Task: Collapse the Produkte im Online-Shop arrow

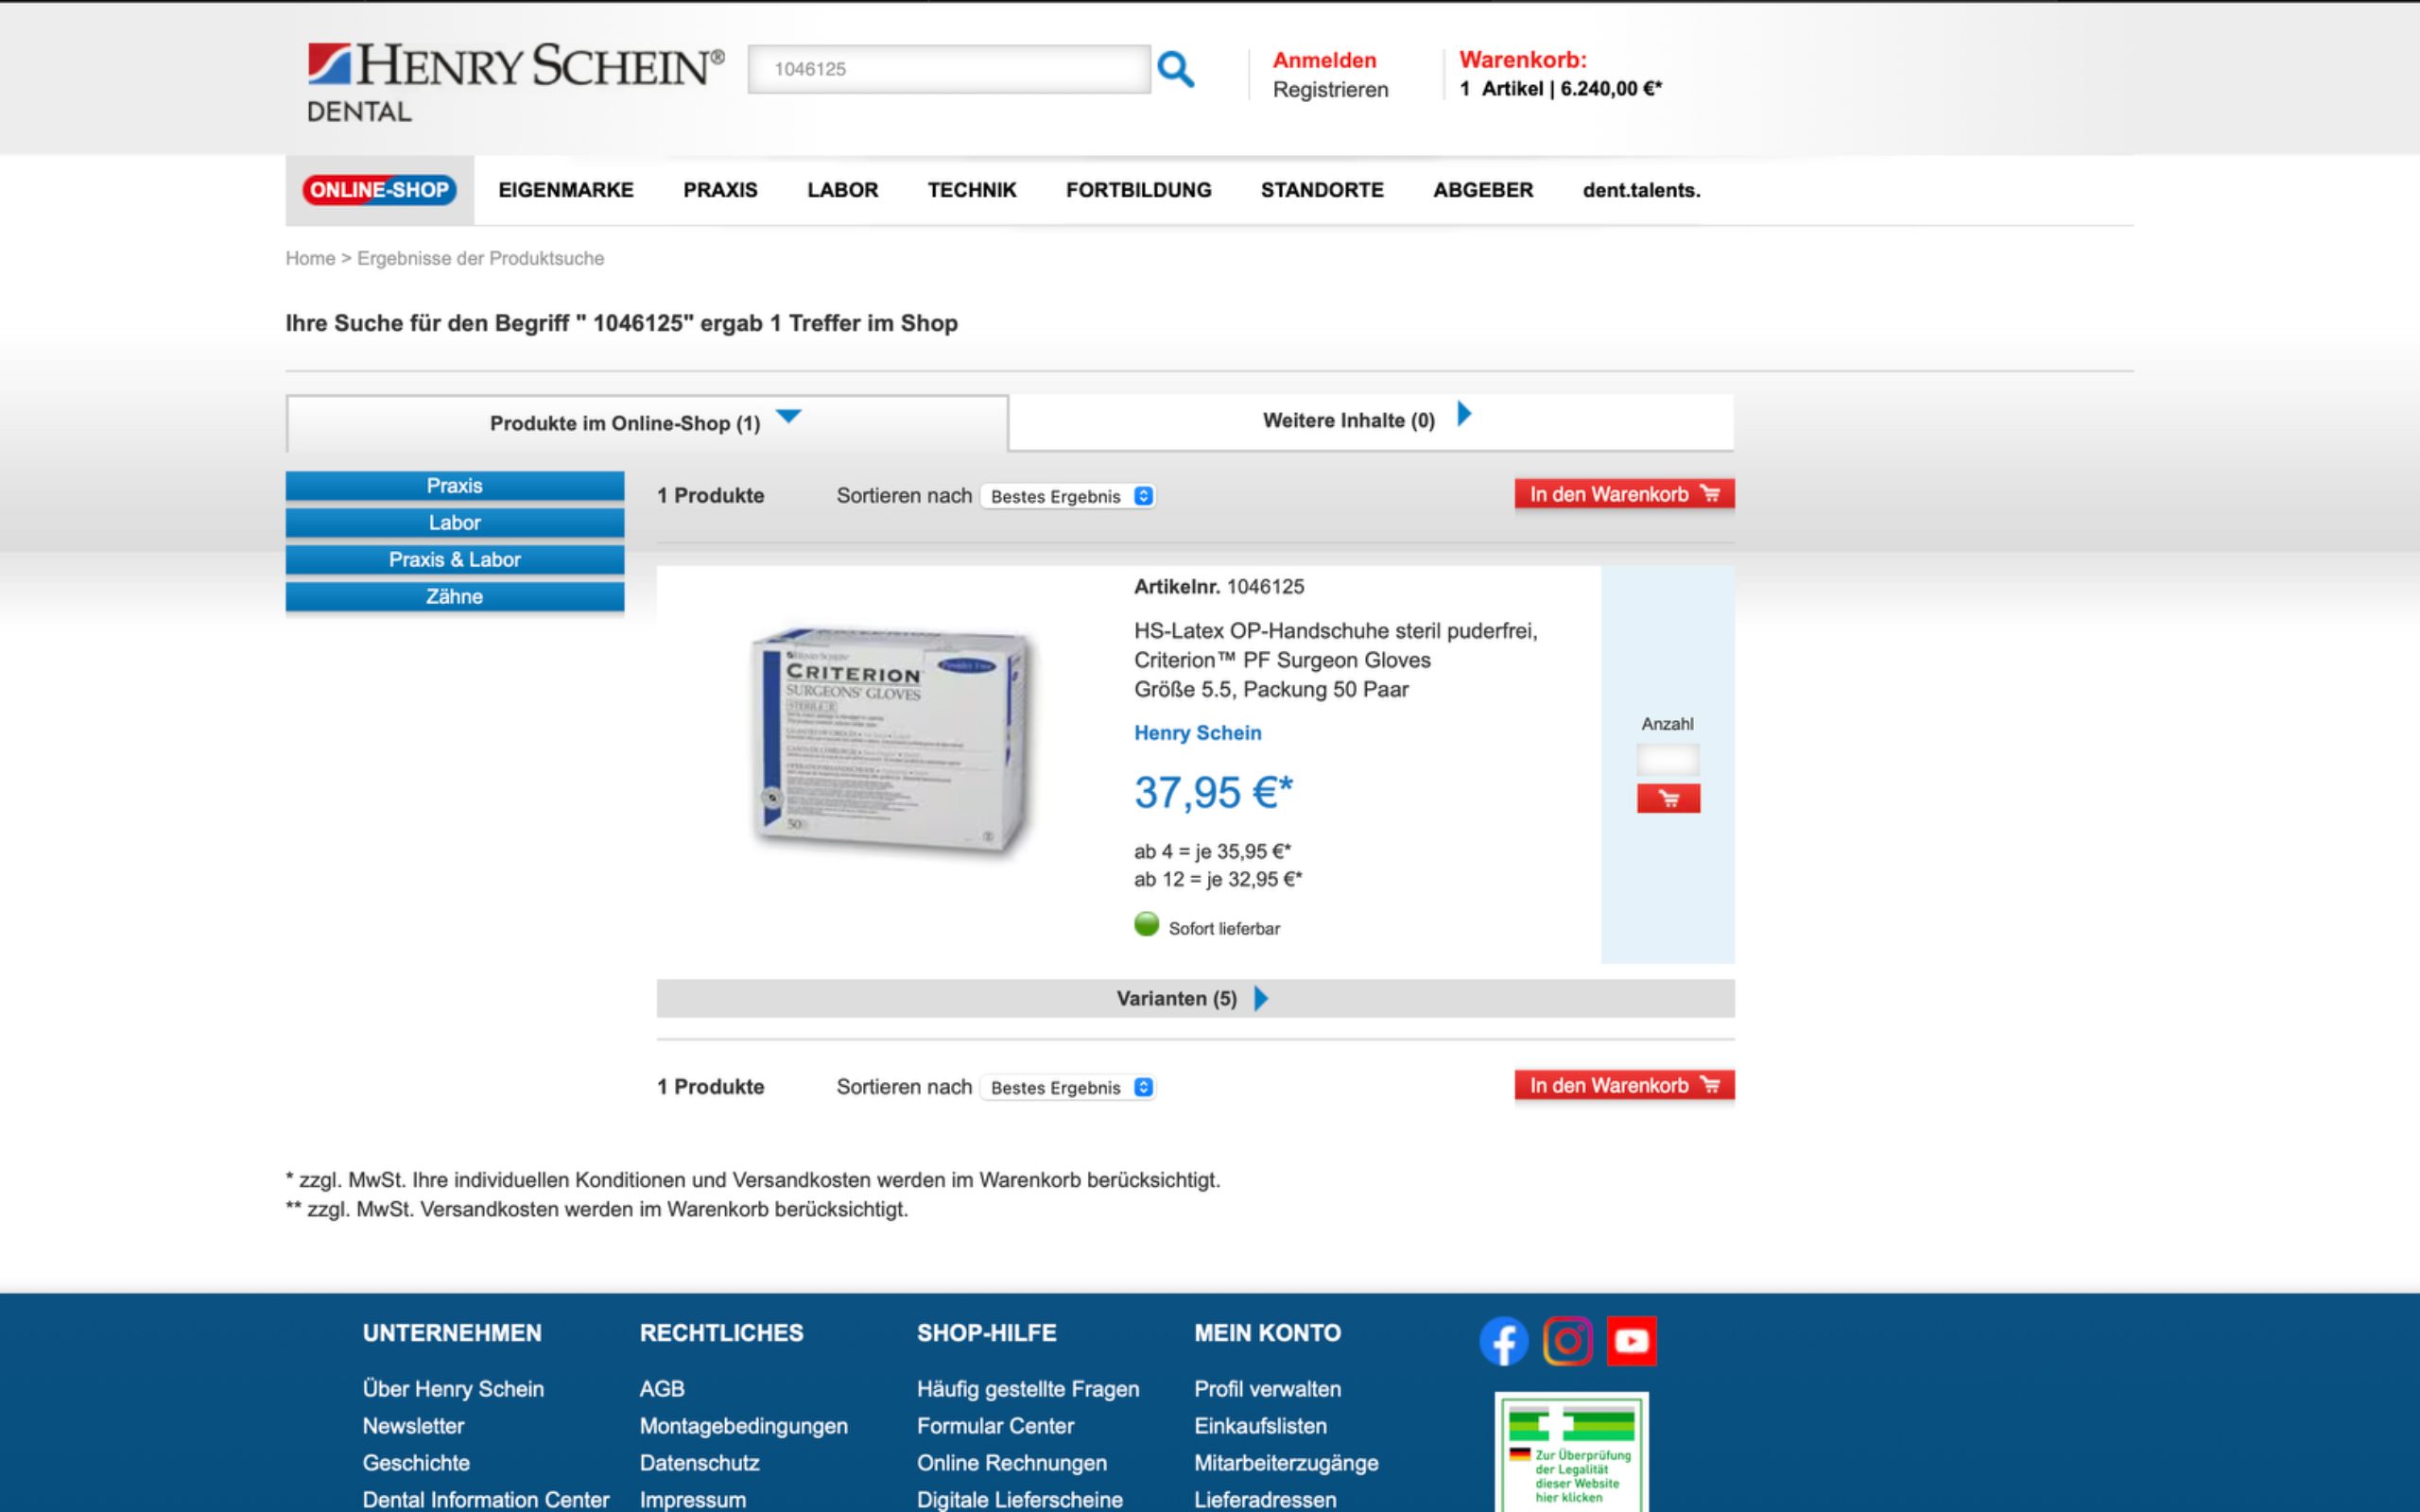Action: 789,416
